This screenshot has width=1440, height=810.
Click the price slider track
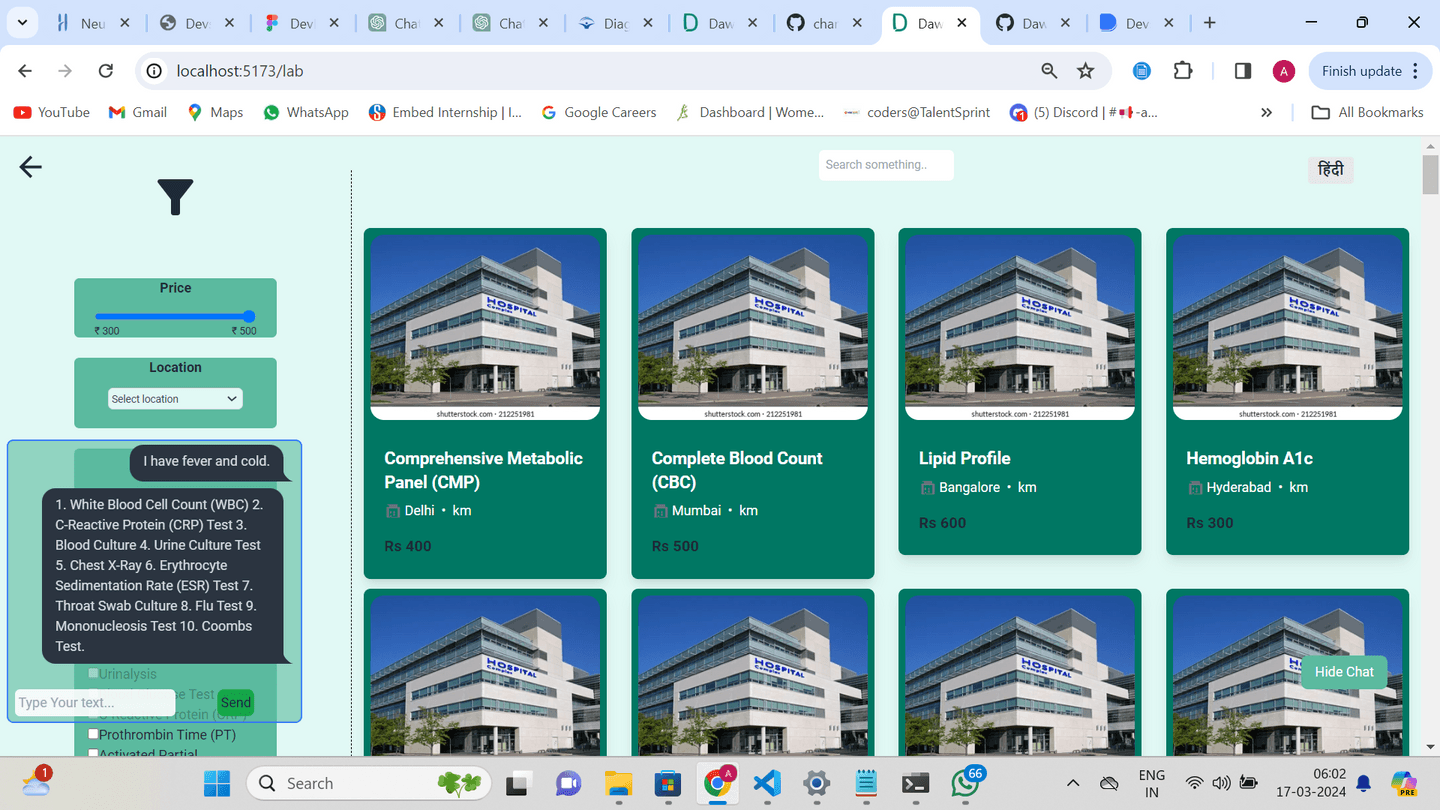point(175,316)
